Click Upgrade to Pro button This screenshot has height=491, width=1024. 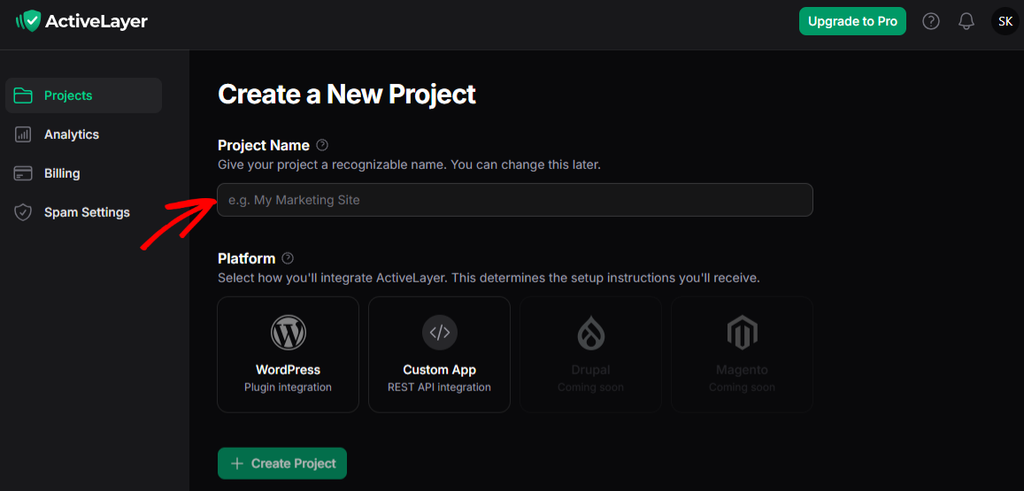(x=852, y=22)
